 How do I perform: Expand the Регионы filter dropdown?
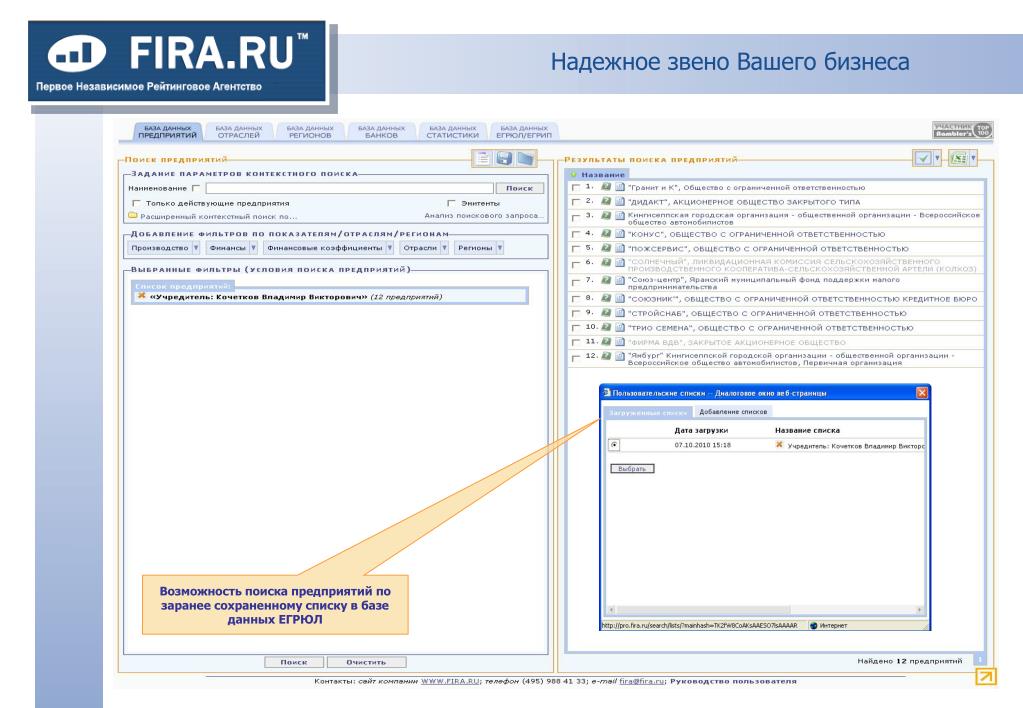click(500, 248)
